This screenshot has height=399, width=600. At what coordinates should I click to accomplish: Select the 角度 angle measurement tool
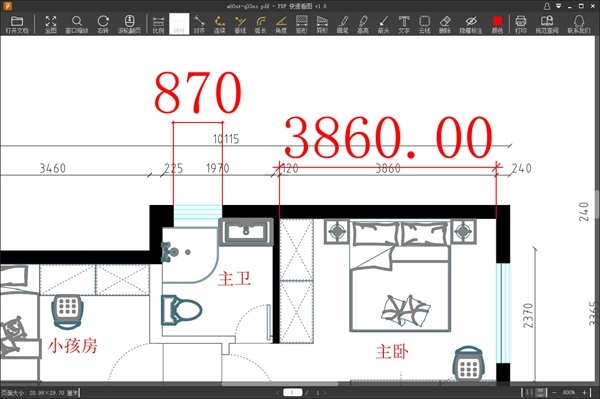coord(281,24)
